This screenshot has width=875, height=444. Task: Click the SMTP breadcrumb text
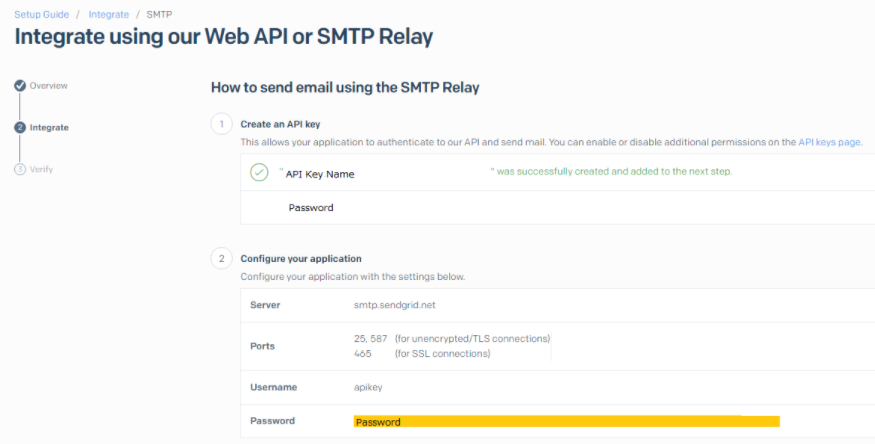[x=160, y=15]
